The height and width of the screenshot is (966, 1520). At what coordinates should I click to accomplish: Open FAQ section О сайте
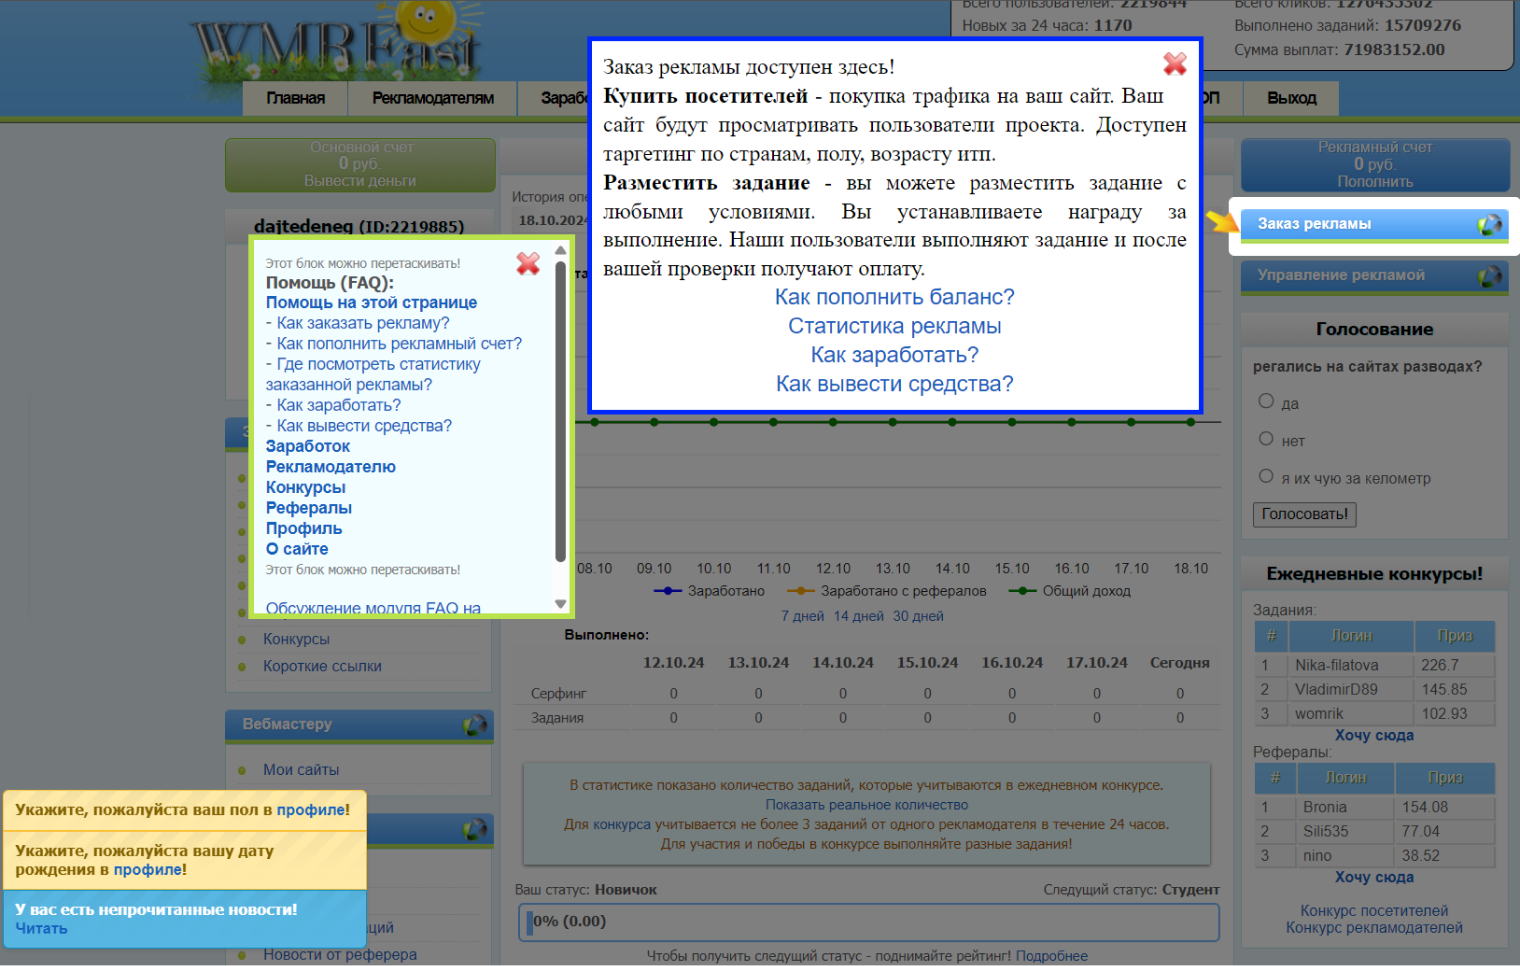[297, 549]
